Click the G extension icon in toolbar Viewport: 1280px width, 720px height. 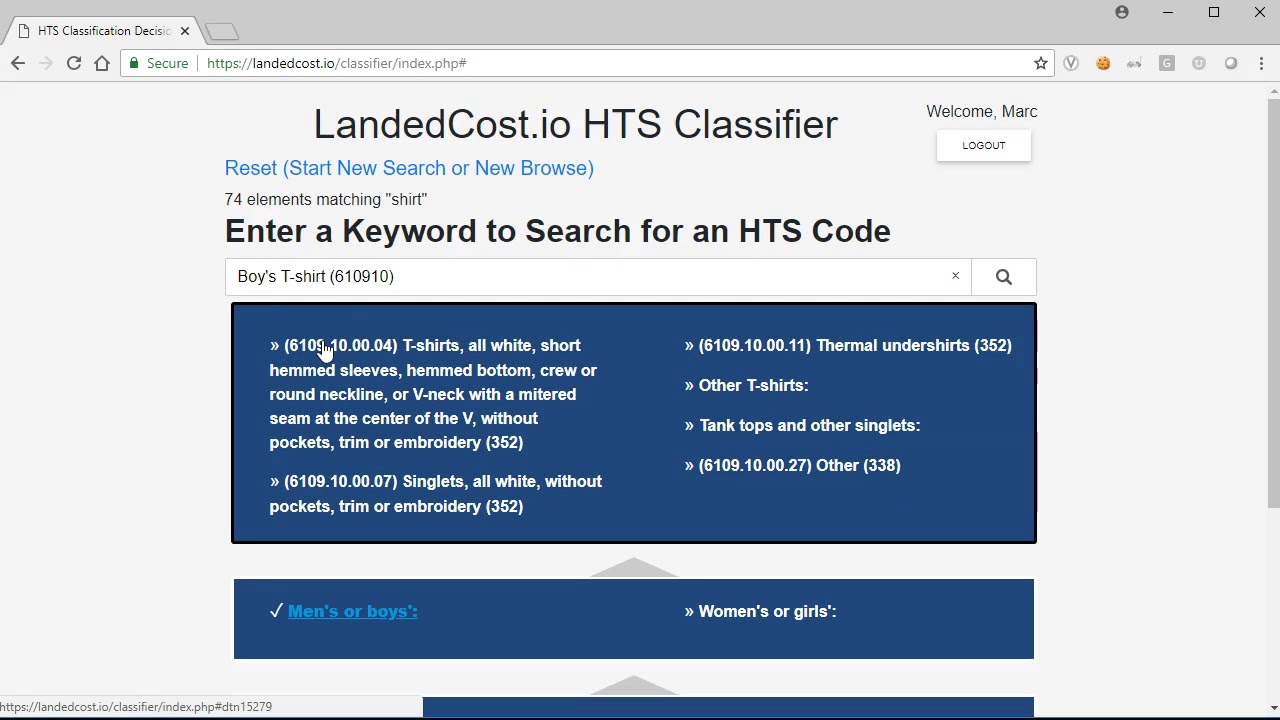coord(1167,63)
